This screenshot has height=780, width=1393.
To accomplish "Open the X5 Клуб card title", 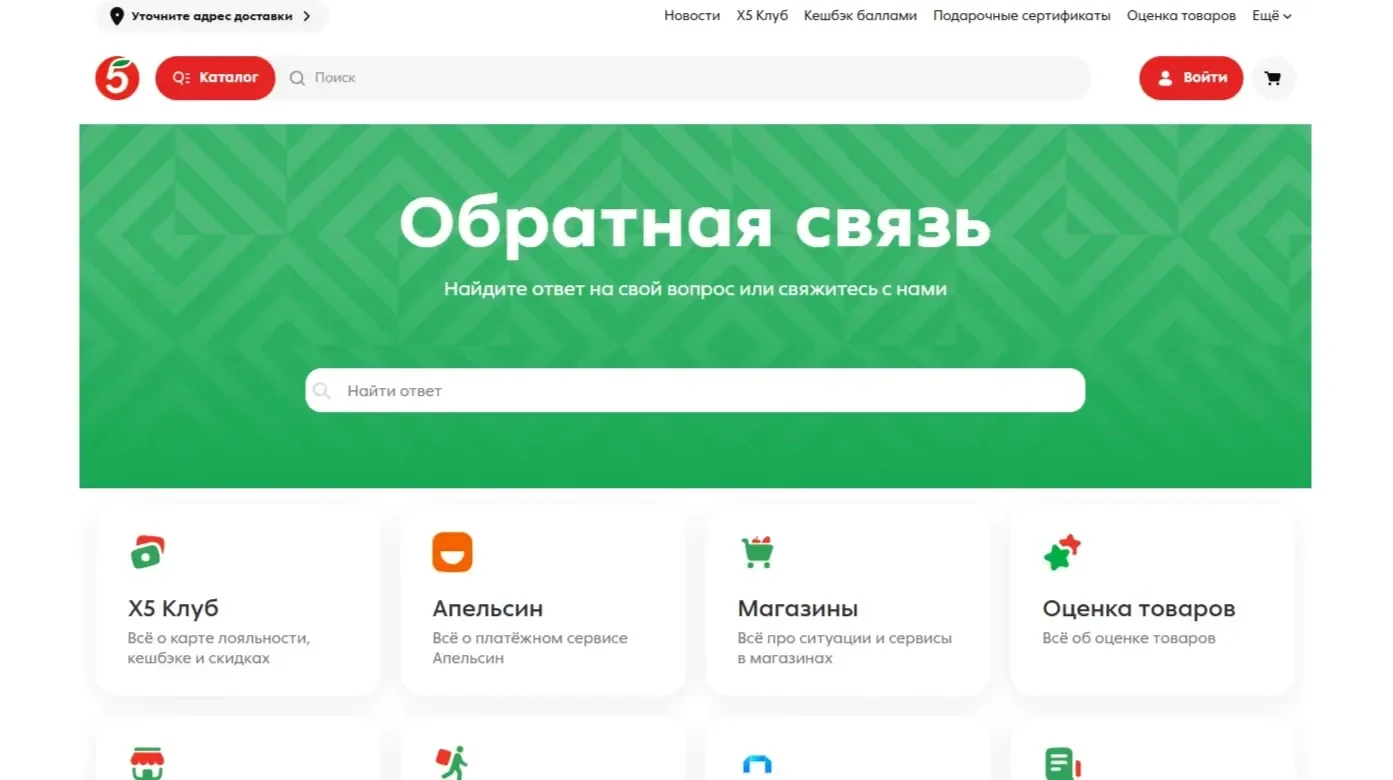I will 173,608.
